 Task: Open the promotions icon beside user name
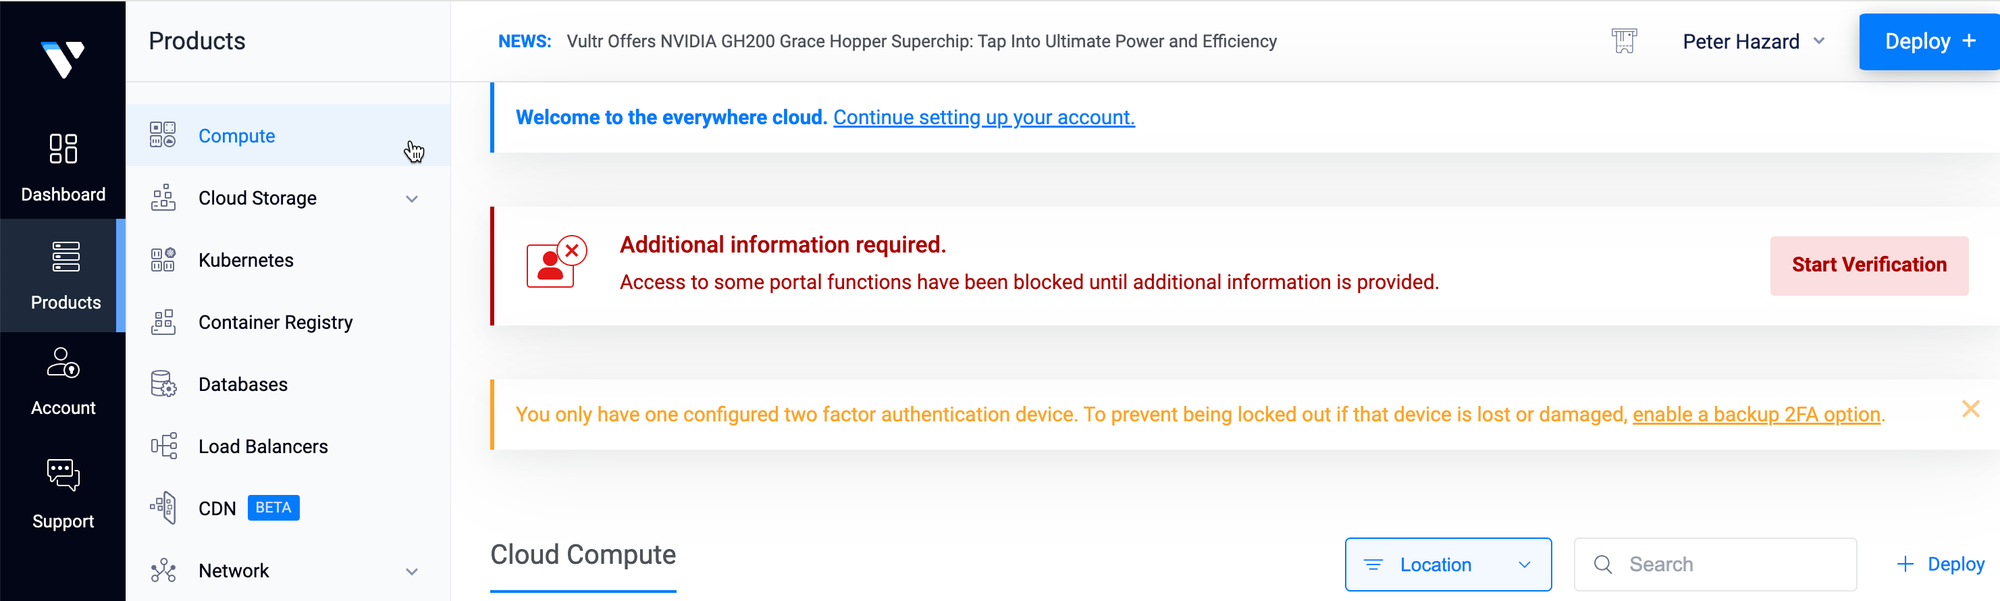pyautogui.click(x=1624, y=41)
